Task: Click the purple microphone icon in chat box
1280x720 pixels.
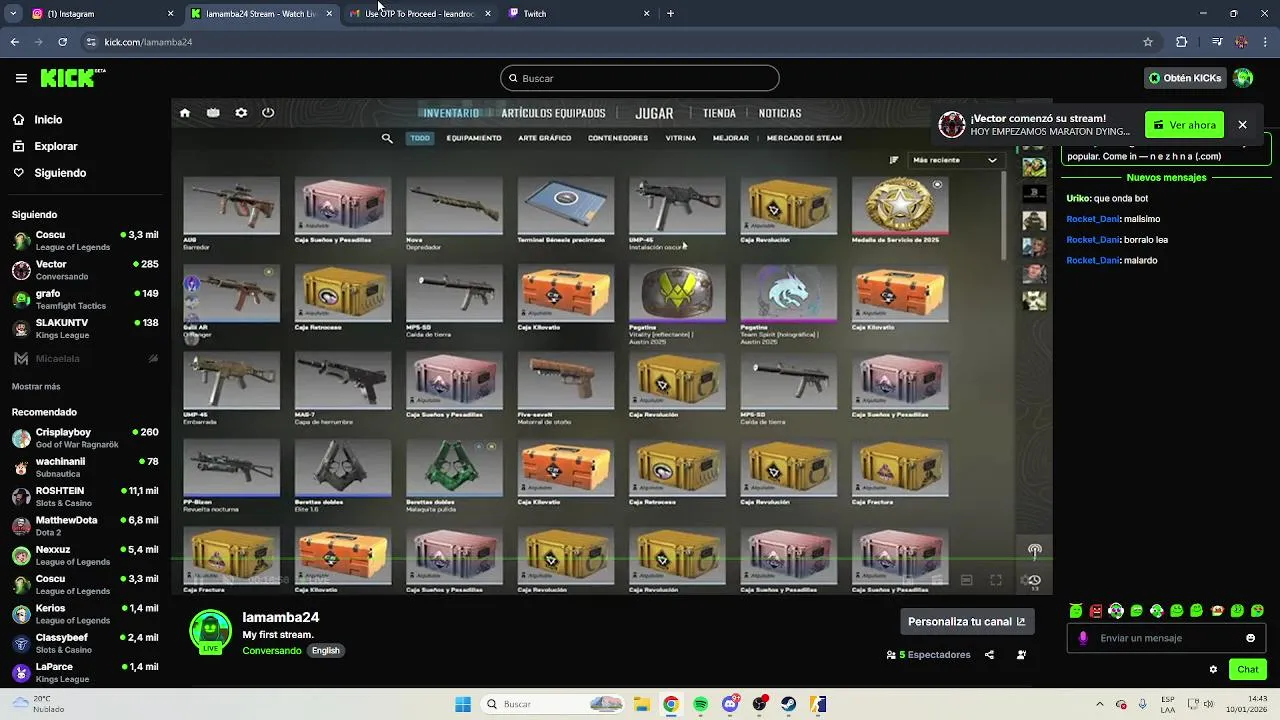Action: click(x=1083, y=638)
